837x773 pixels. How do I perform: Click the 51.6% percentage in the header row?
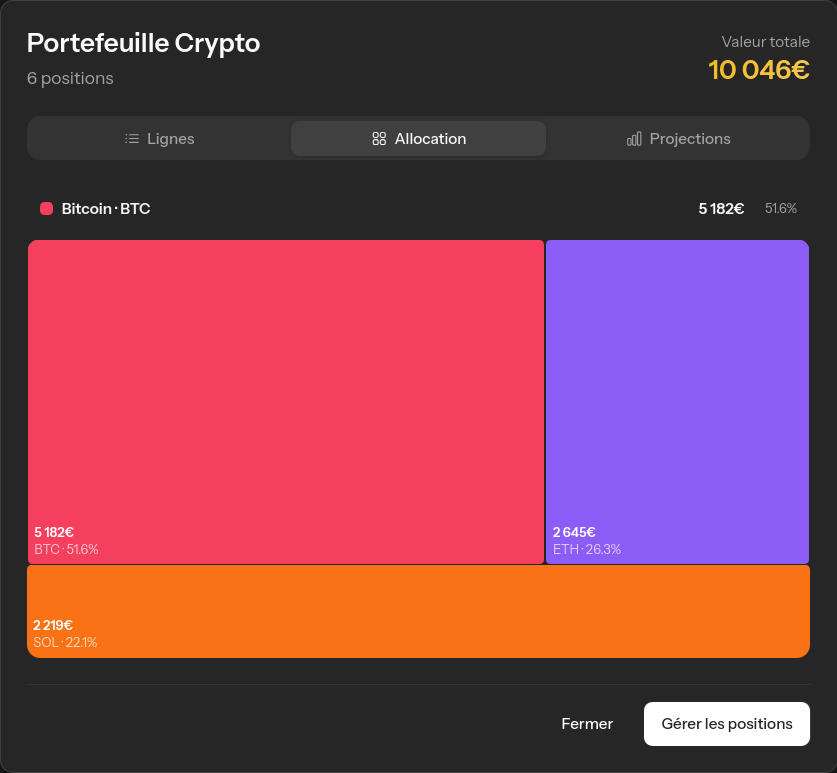pos(781,209)
